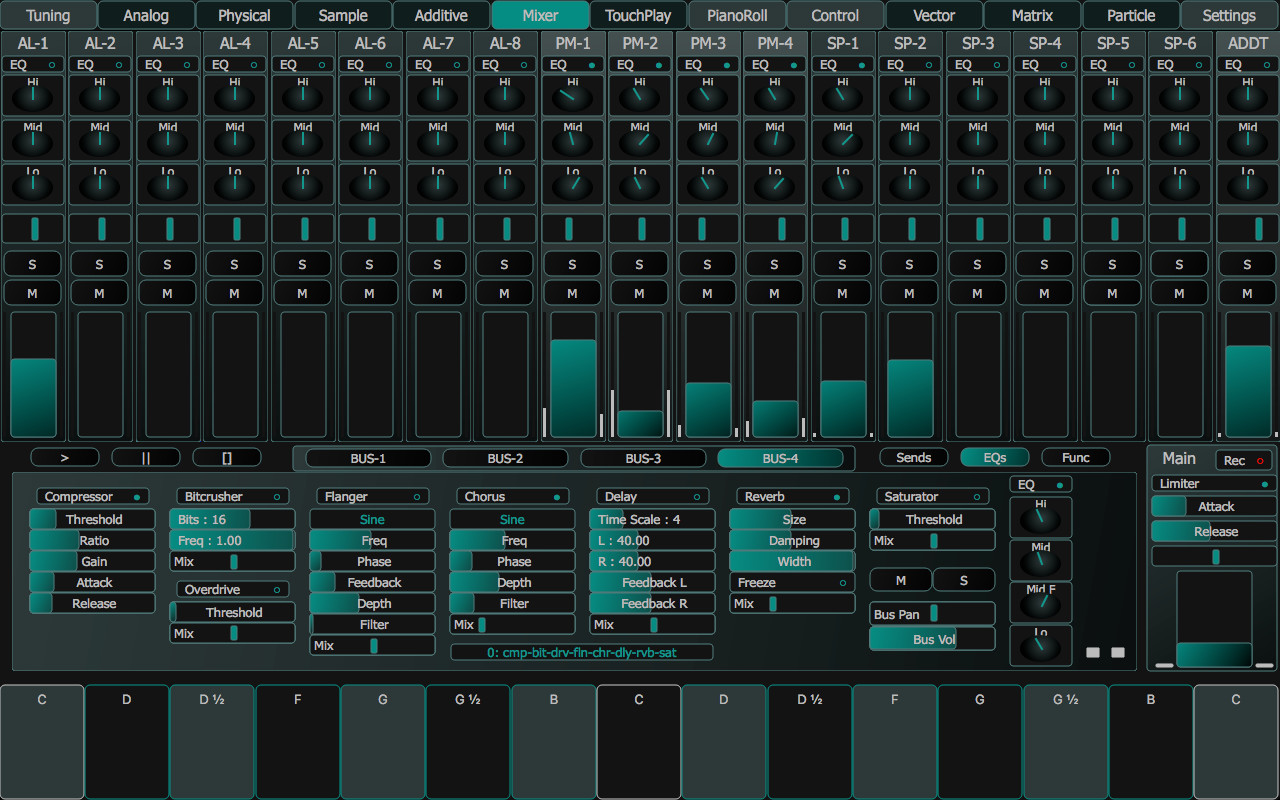
Task: Switch to the TouchPlay tab
Action: [x=637, y=15]
